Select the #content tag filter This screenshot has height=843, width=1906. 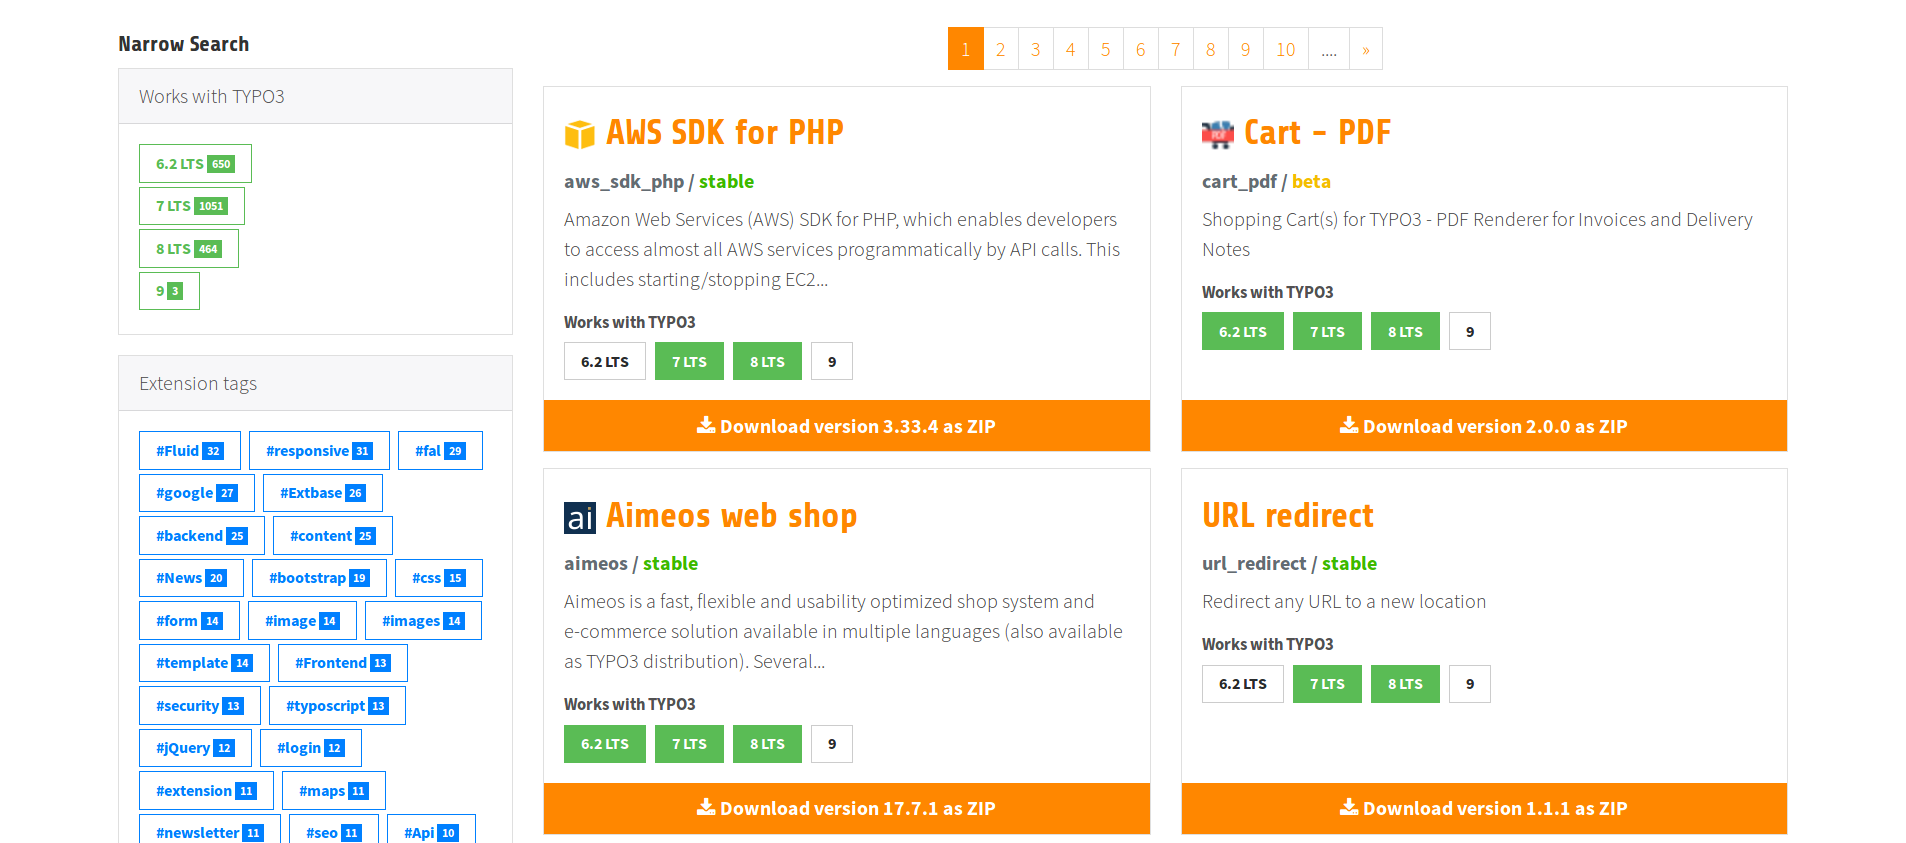tap(332, 536)
